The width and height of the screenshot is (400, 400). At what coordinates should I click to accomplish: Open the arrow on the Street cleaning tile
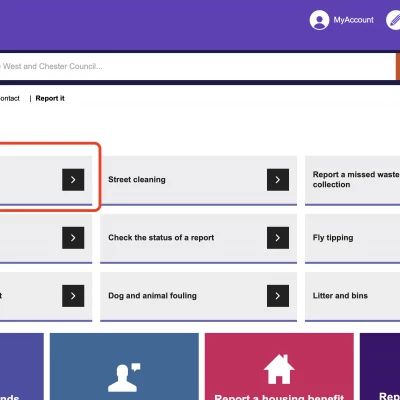278,180
